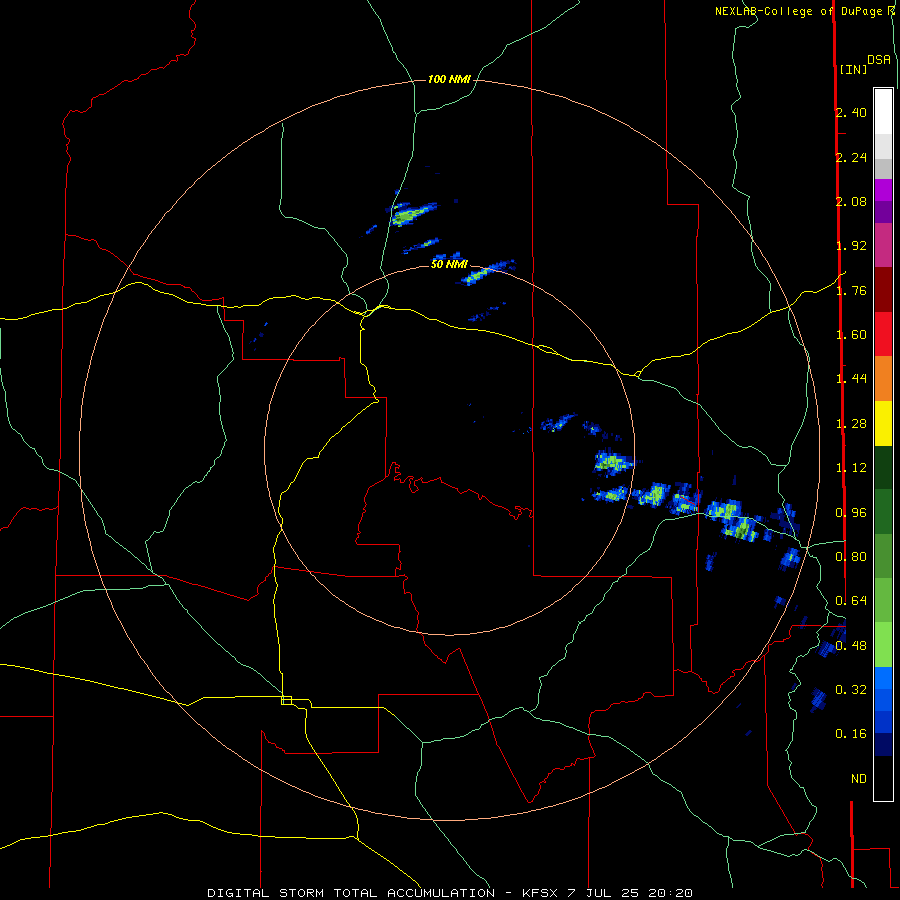
Task: Click the 0.16 legend value
Action: pos(851,734)
